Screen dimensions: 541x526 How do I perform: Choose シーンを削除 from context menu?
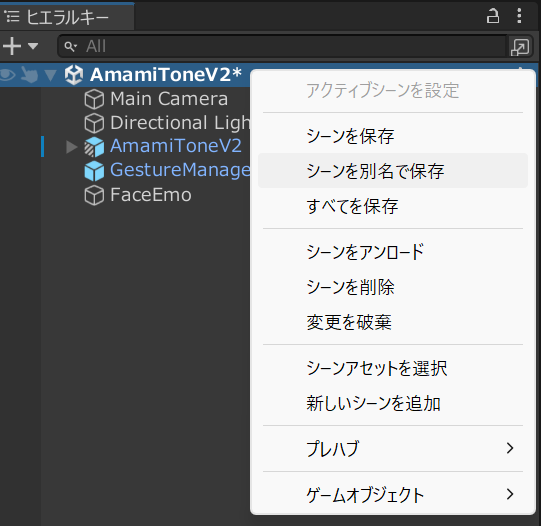click(x=393, y=287)
